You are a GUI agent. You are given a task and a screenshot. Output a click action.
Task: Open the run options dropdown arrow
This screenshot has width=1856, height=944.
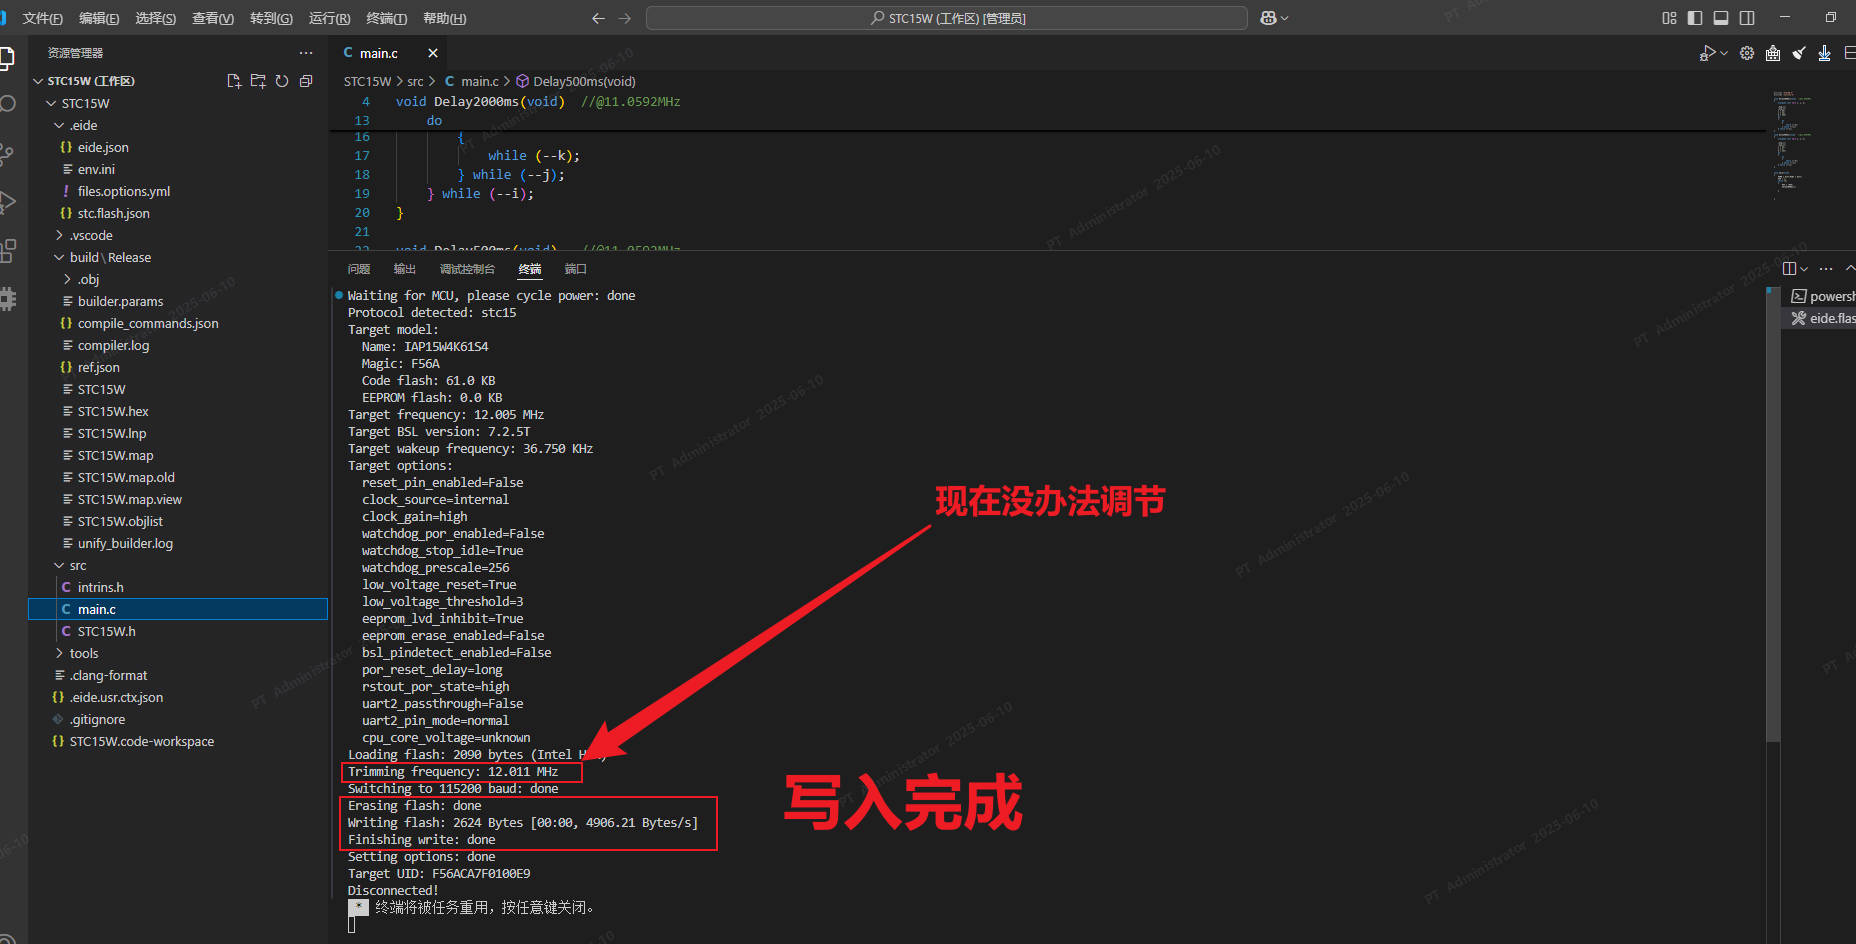pyautogui.click(x=1723, y=53)
